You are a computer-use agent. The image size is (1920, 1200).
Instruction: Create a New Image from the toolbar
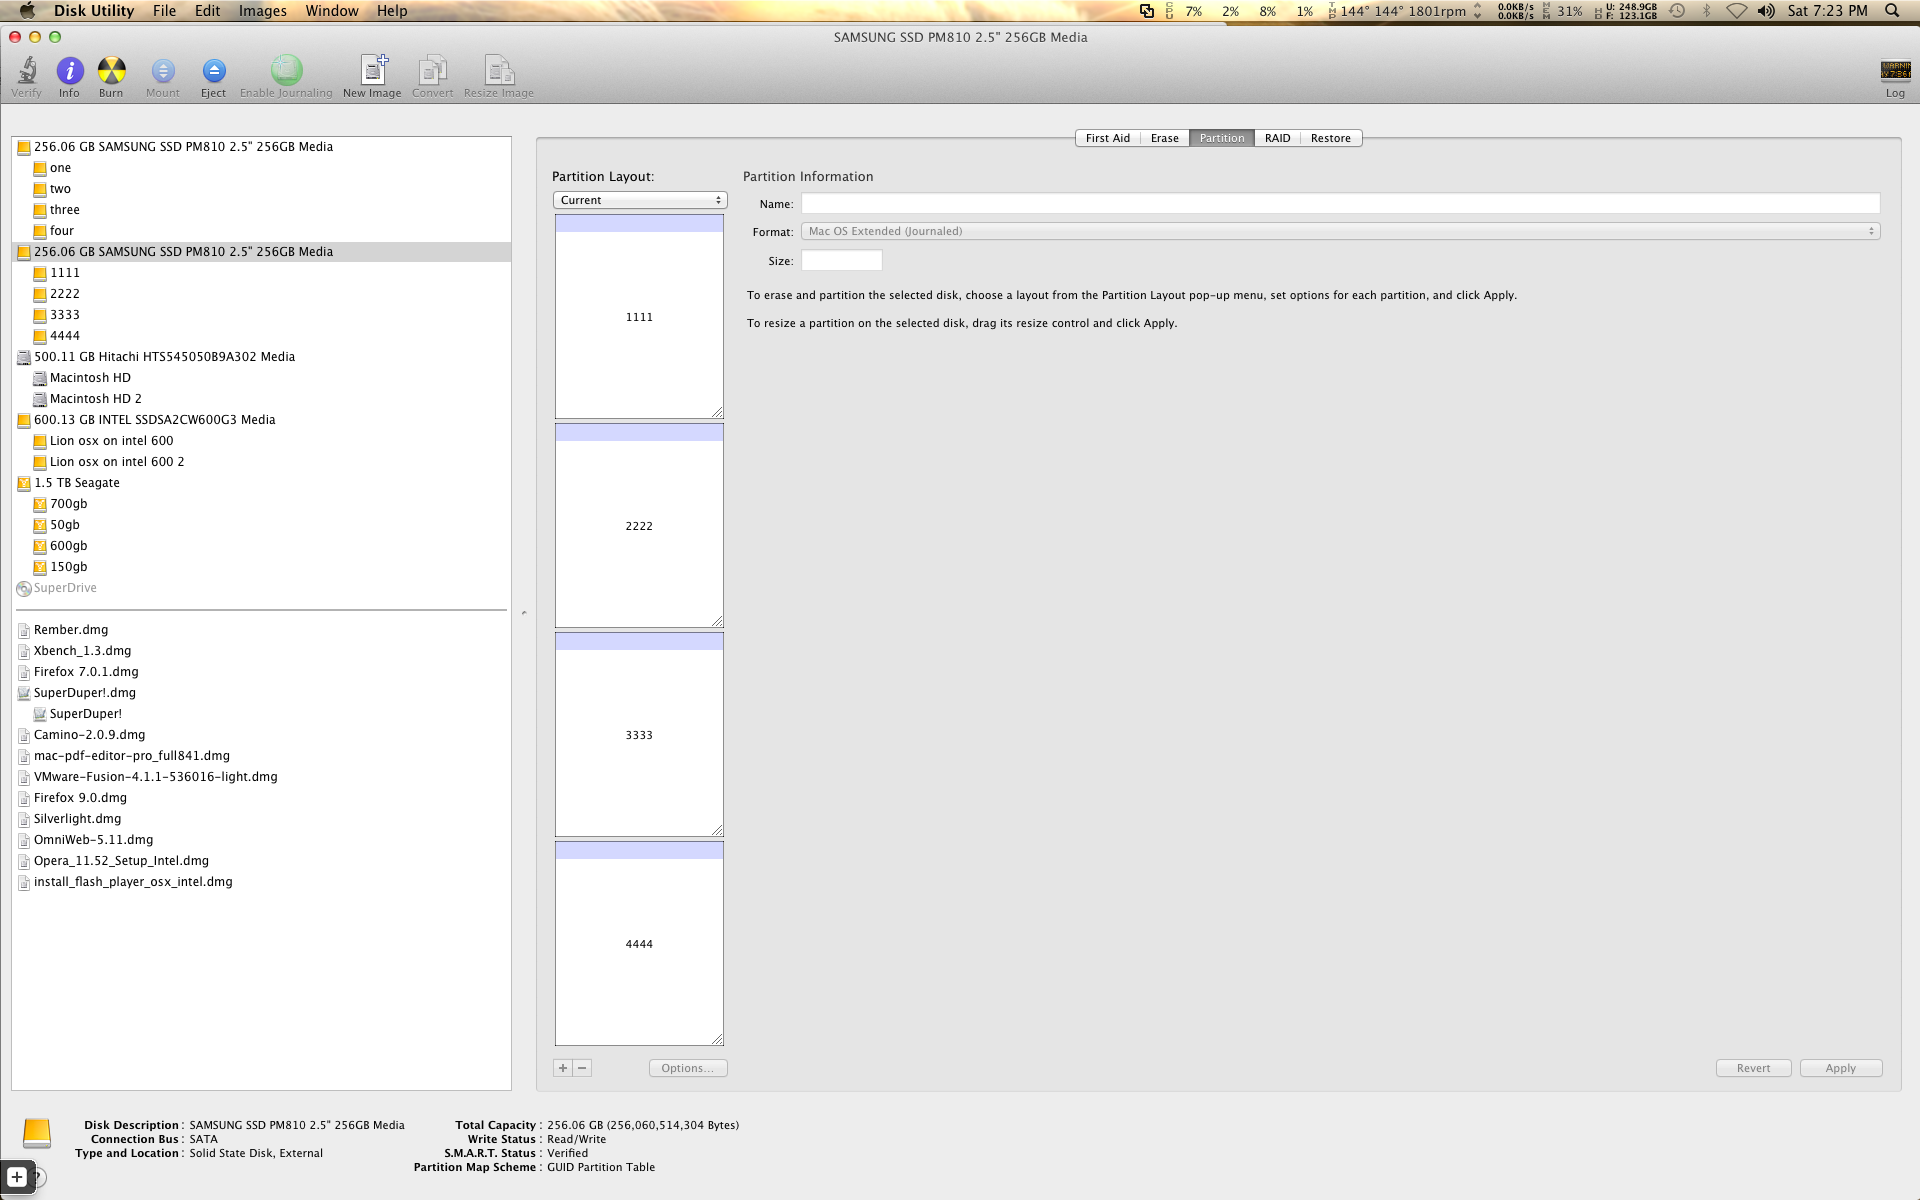tap(372, 71)
